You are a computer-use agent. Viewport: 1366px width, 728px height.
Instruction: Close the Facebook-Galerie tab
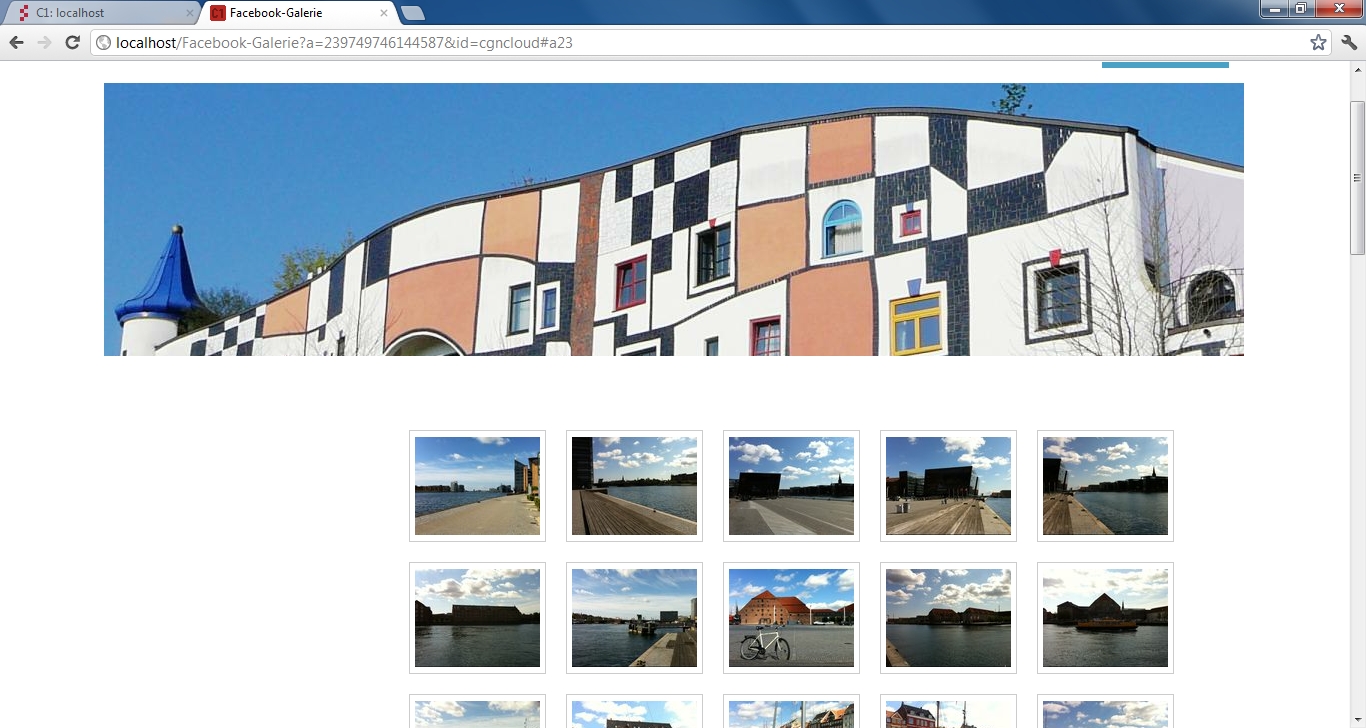click(x=384, y=13)
